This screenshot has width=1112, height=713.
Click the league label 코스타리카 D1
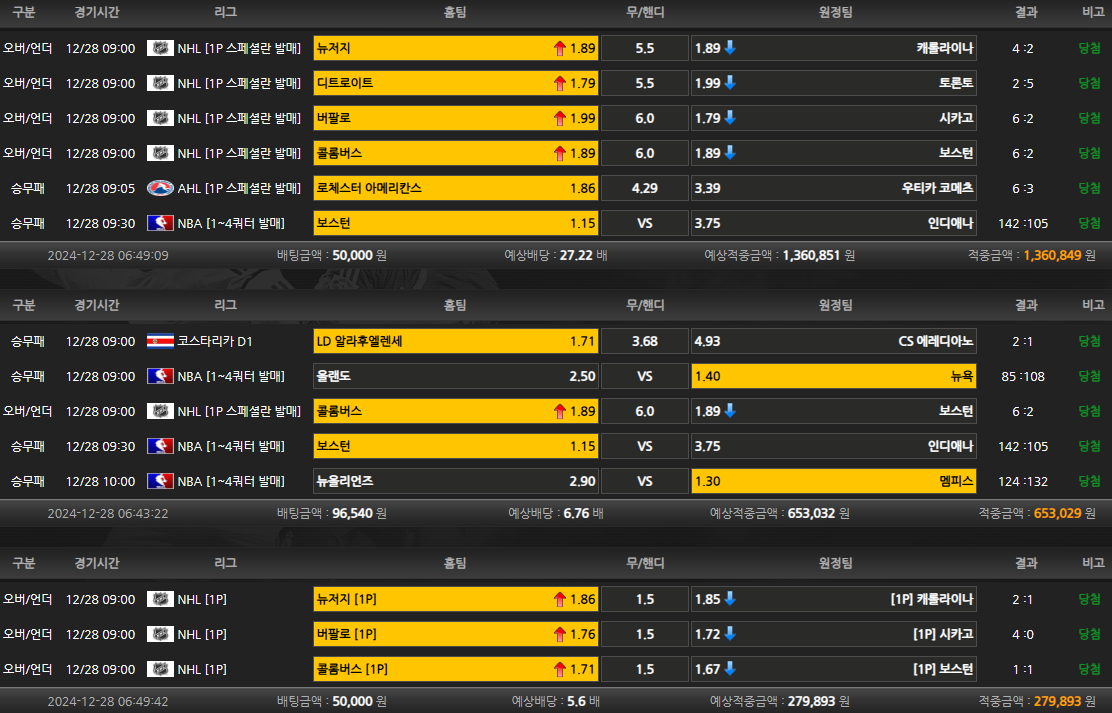click(x=215, y=341)
